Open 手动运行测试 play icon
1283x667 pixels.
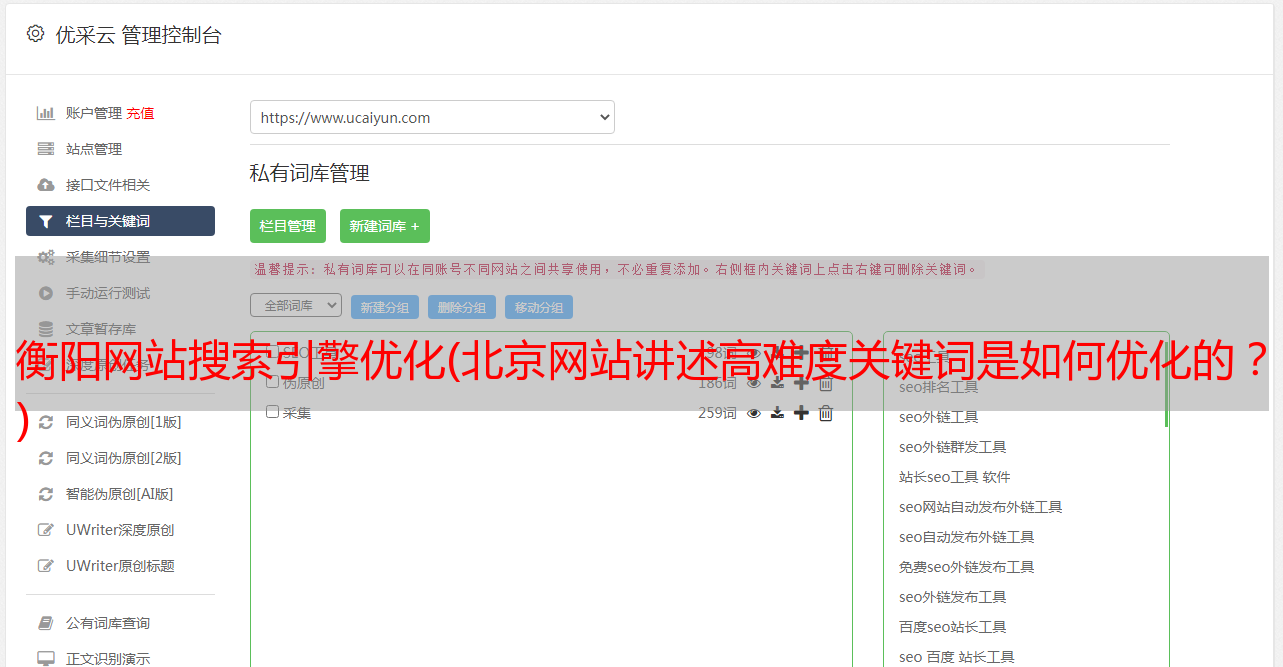click(x=46, y=293)
